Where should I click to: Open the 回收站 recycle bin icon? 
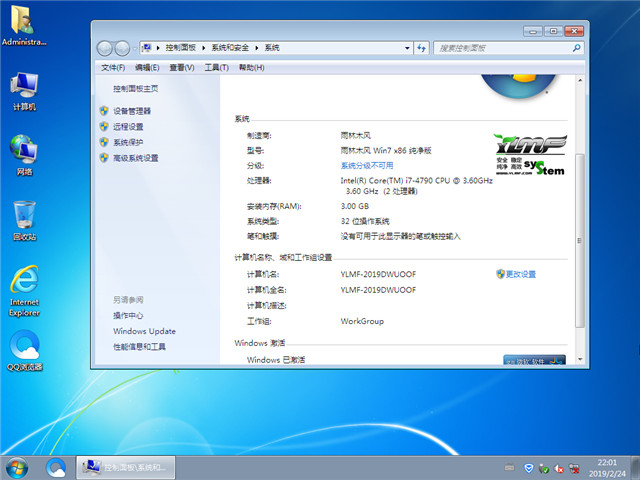pos(24,220)
